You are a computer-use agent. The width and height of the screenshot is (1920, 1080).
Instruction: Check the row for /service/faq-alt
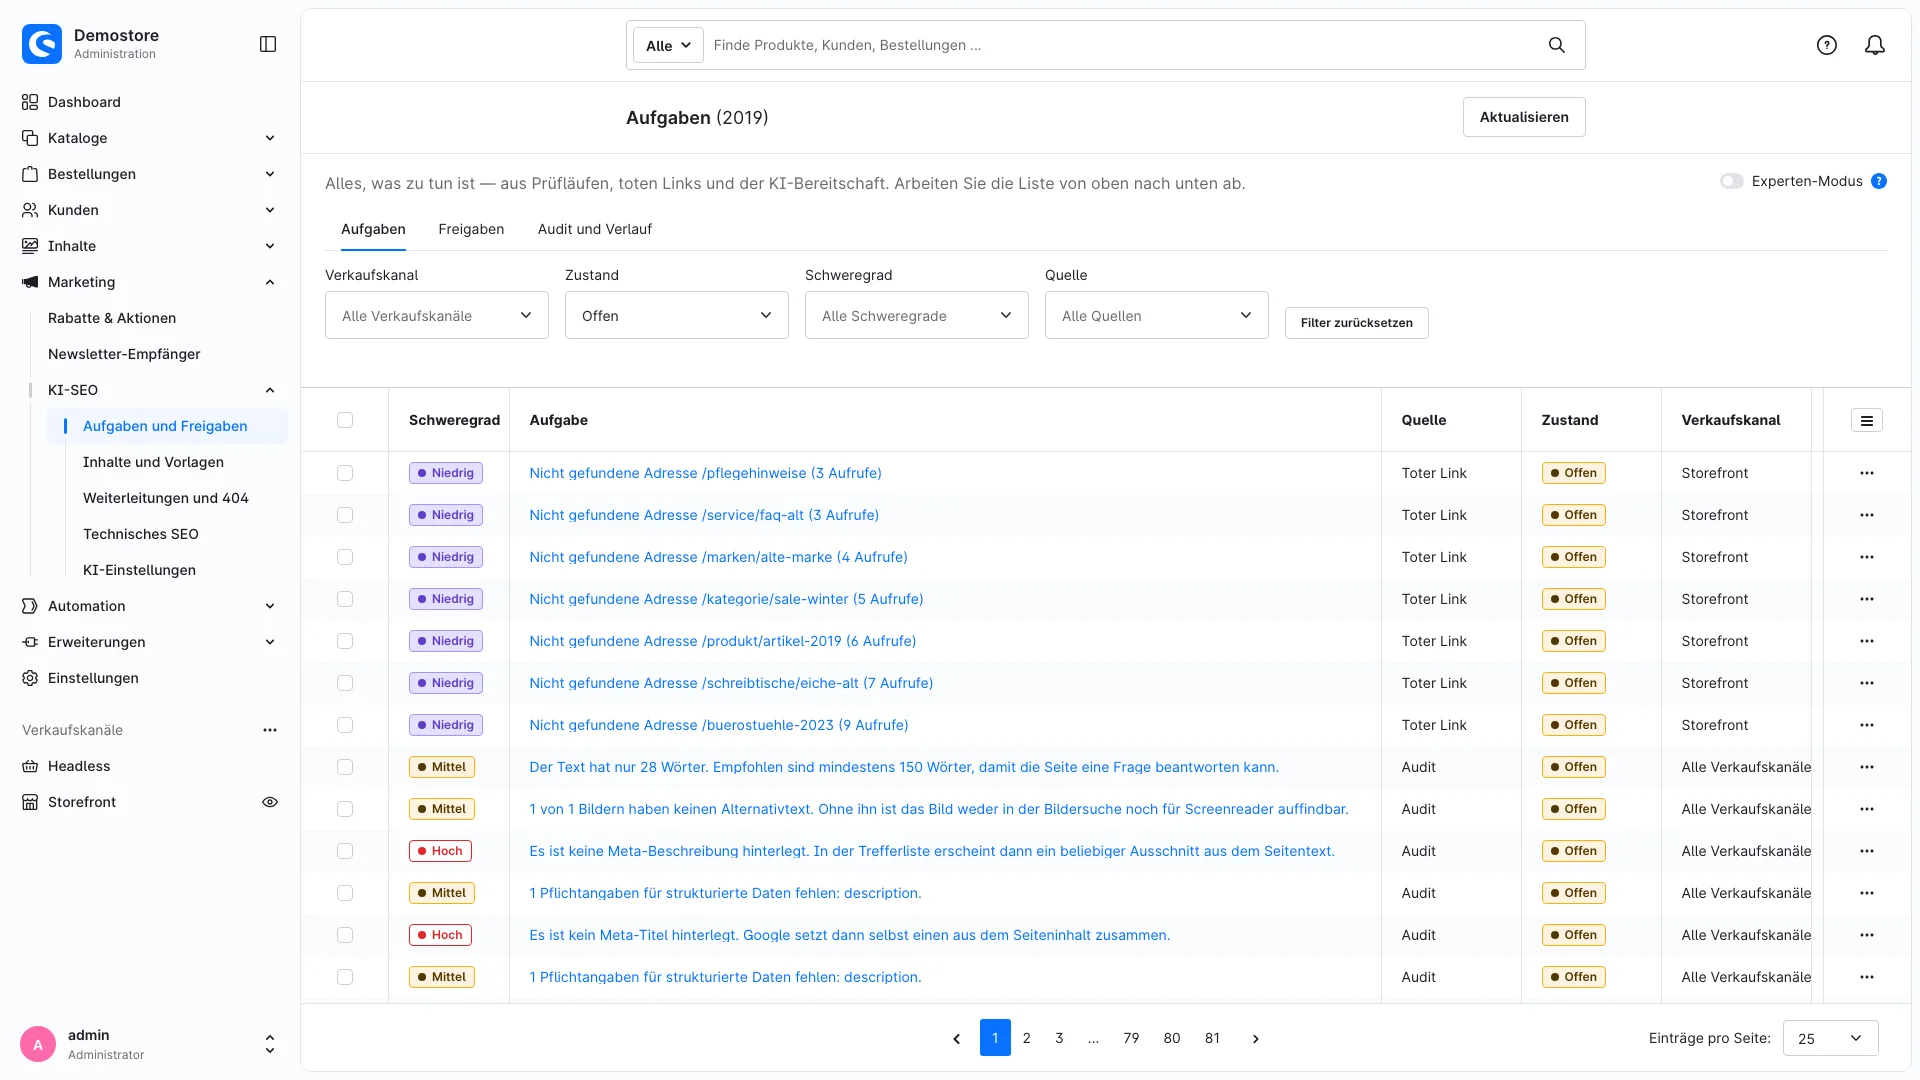click(x=345, y=515)
